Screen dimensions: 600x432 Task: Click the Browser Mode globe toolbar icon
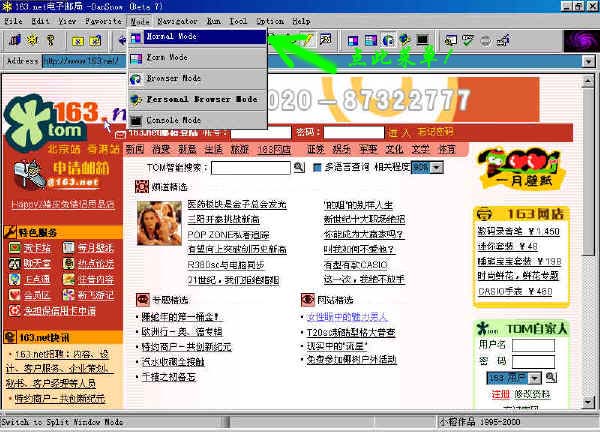pyautogui.click(x=388, y=40)
